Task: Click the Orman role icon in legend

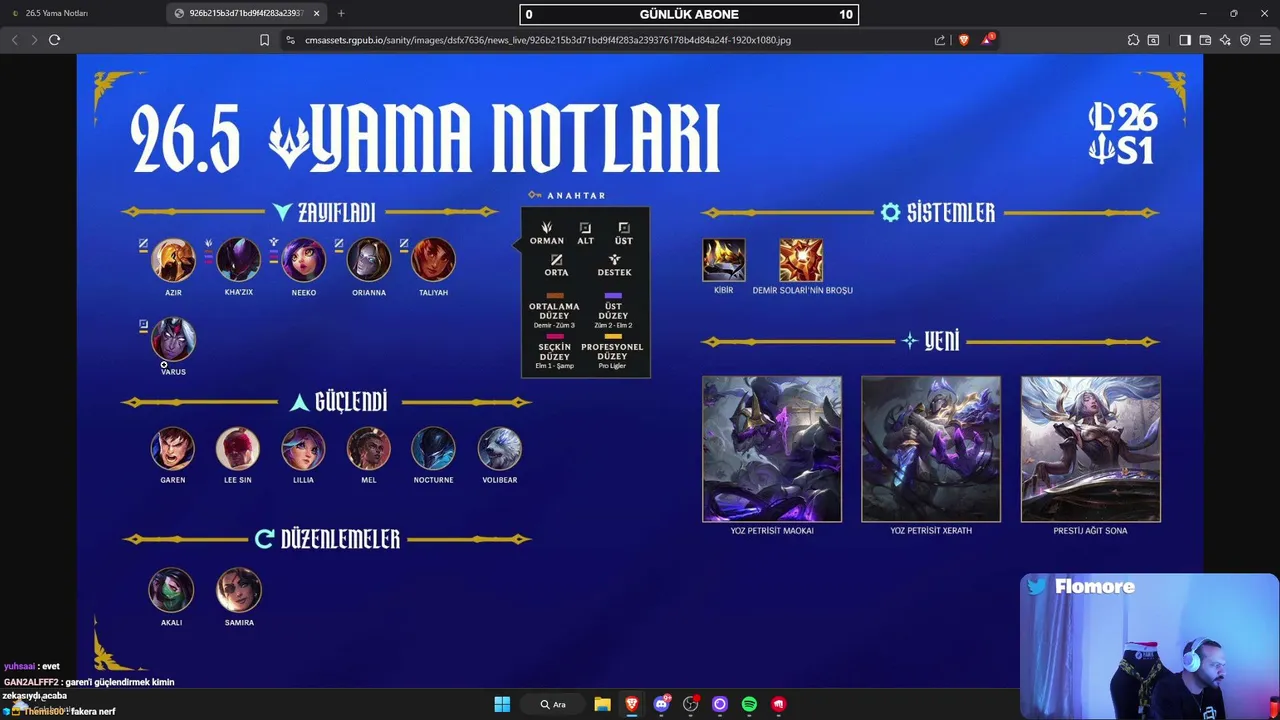Action: [x=546, y=228]
